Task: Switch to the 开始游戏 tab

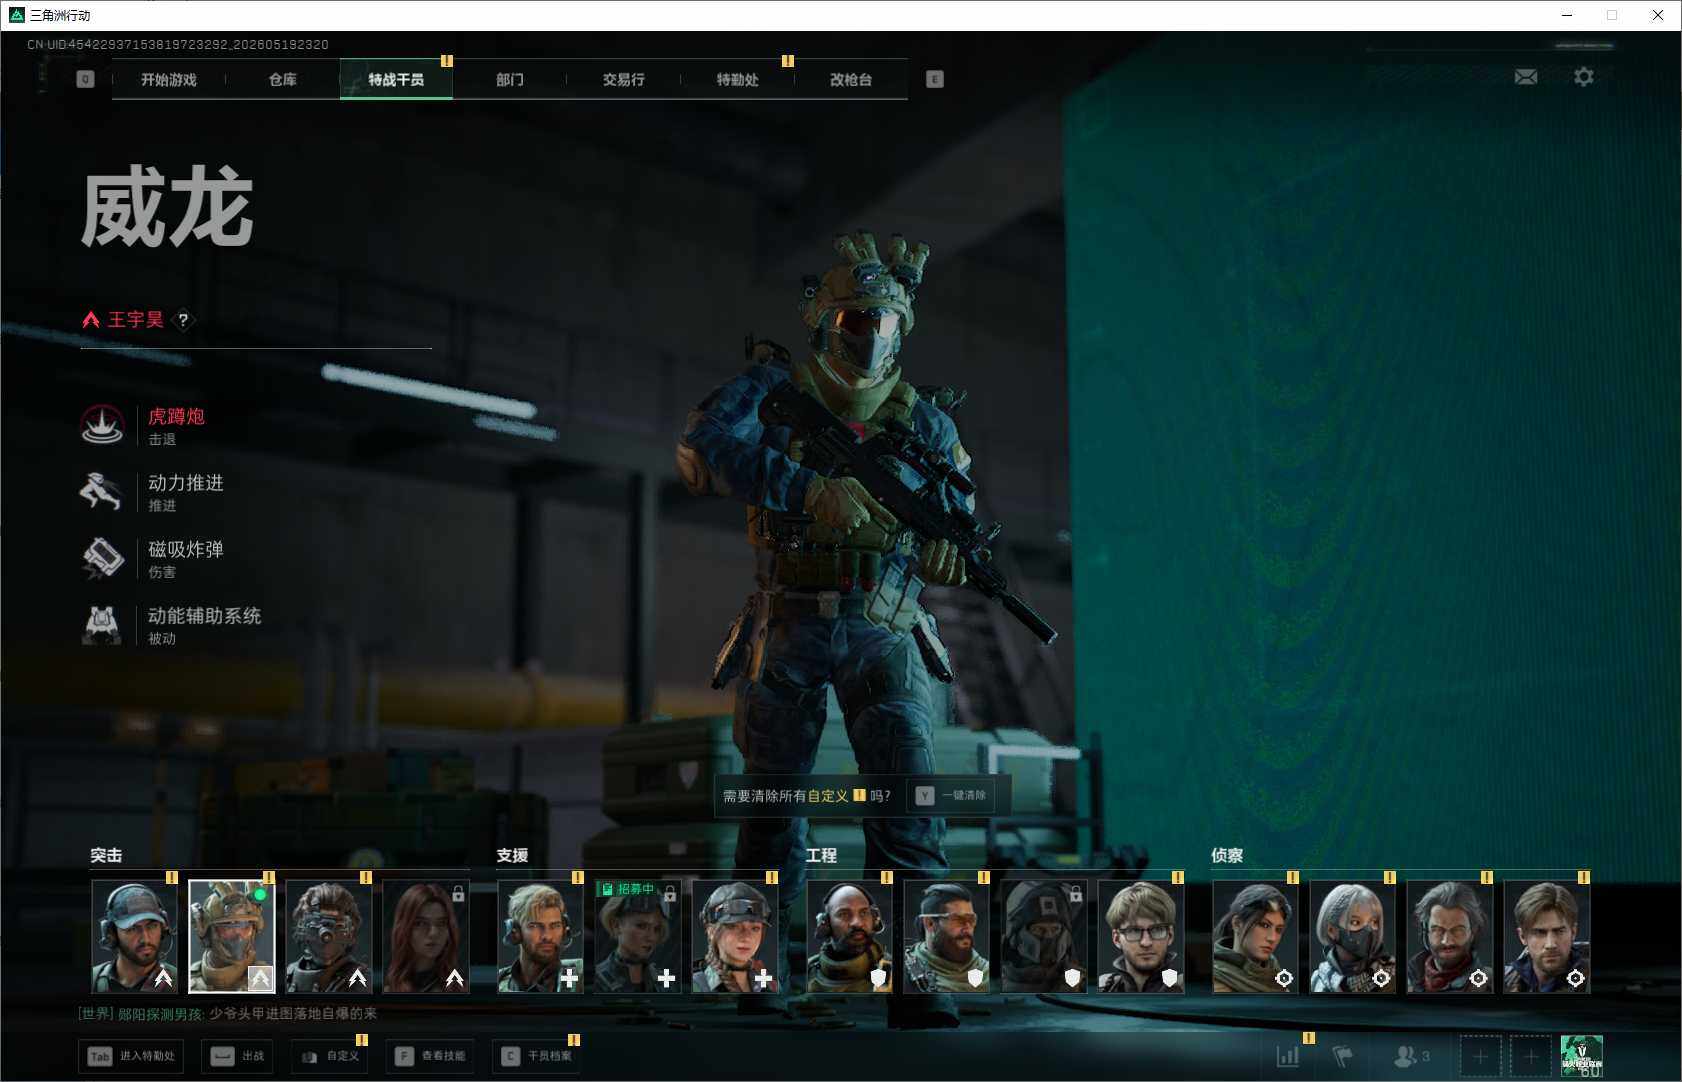Action: tap(169, 80)
